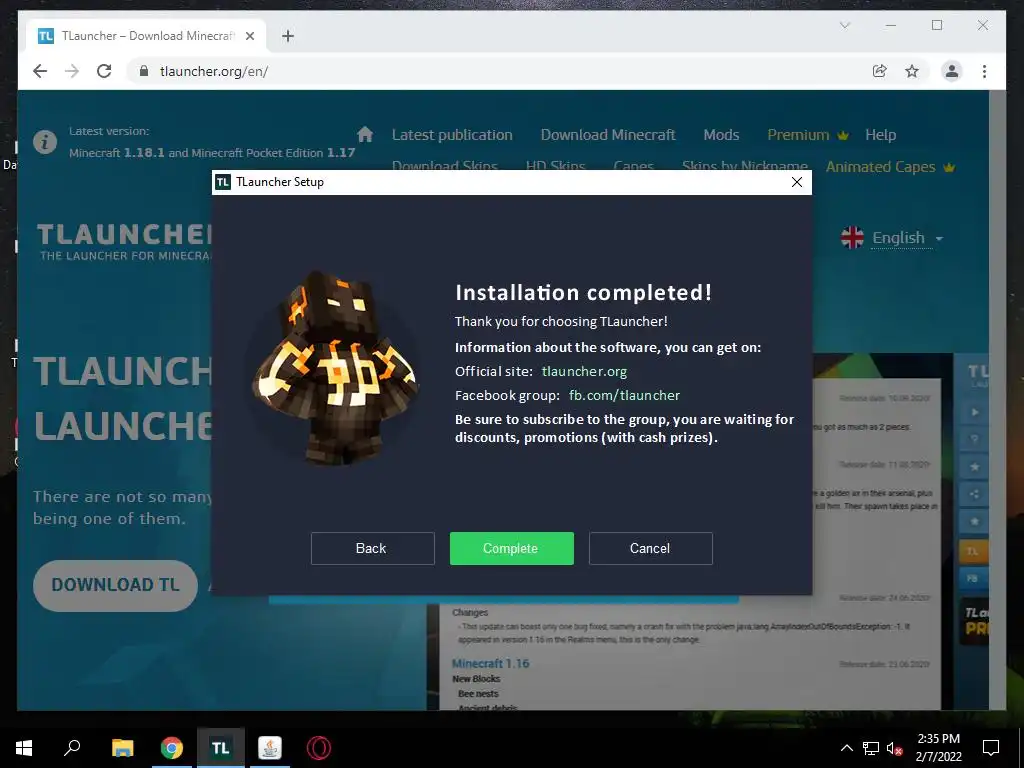The image size is (1024, 768).
Task: Open Windows taskbar search
Action: [x=72, y=748]
